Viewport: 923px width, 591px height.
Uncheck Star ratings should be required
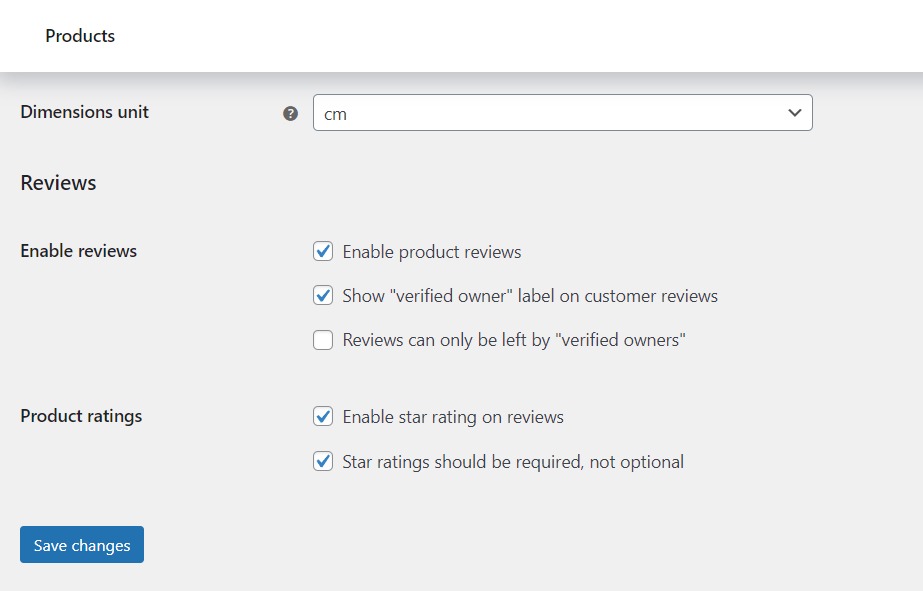pos(323,461)
